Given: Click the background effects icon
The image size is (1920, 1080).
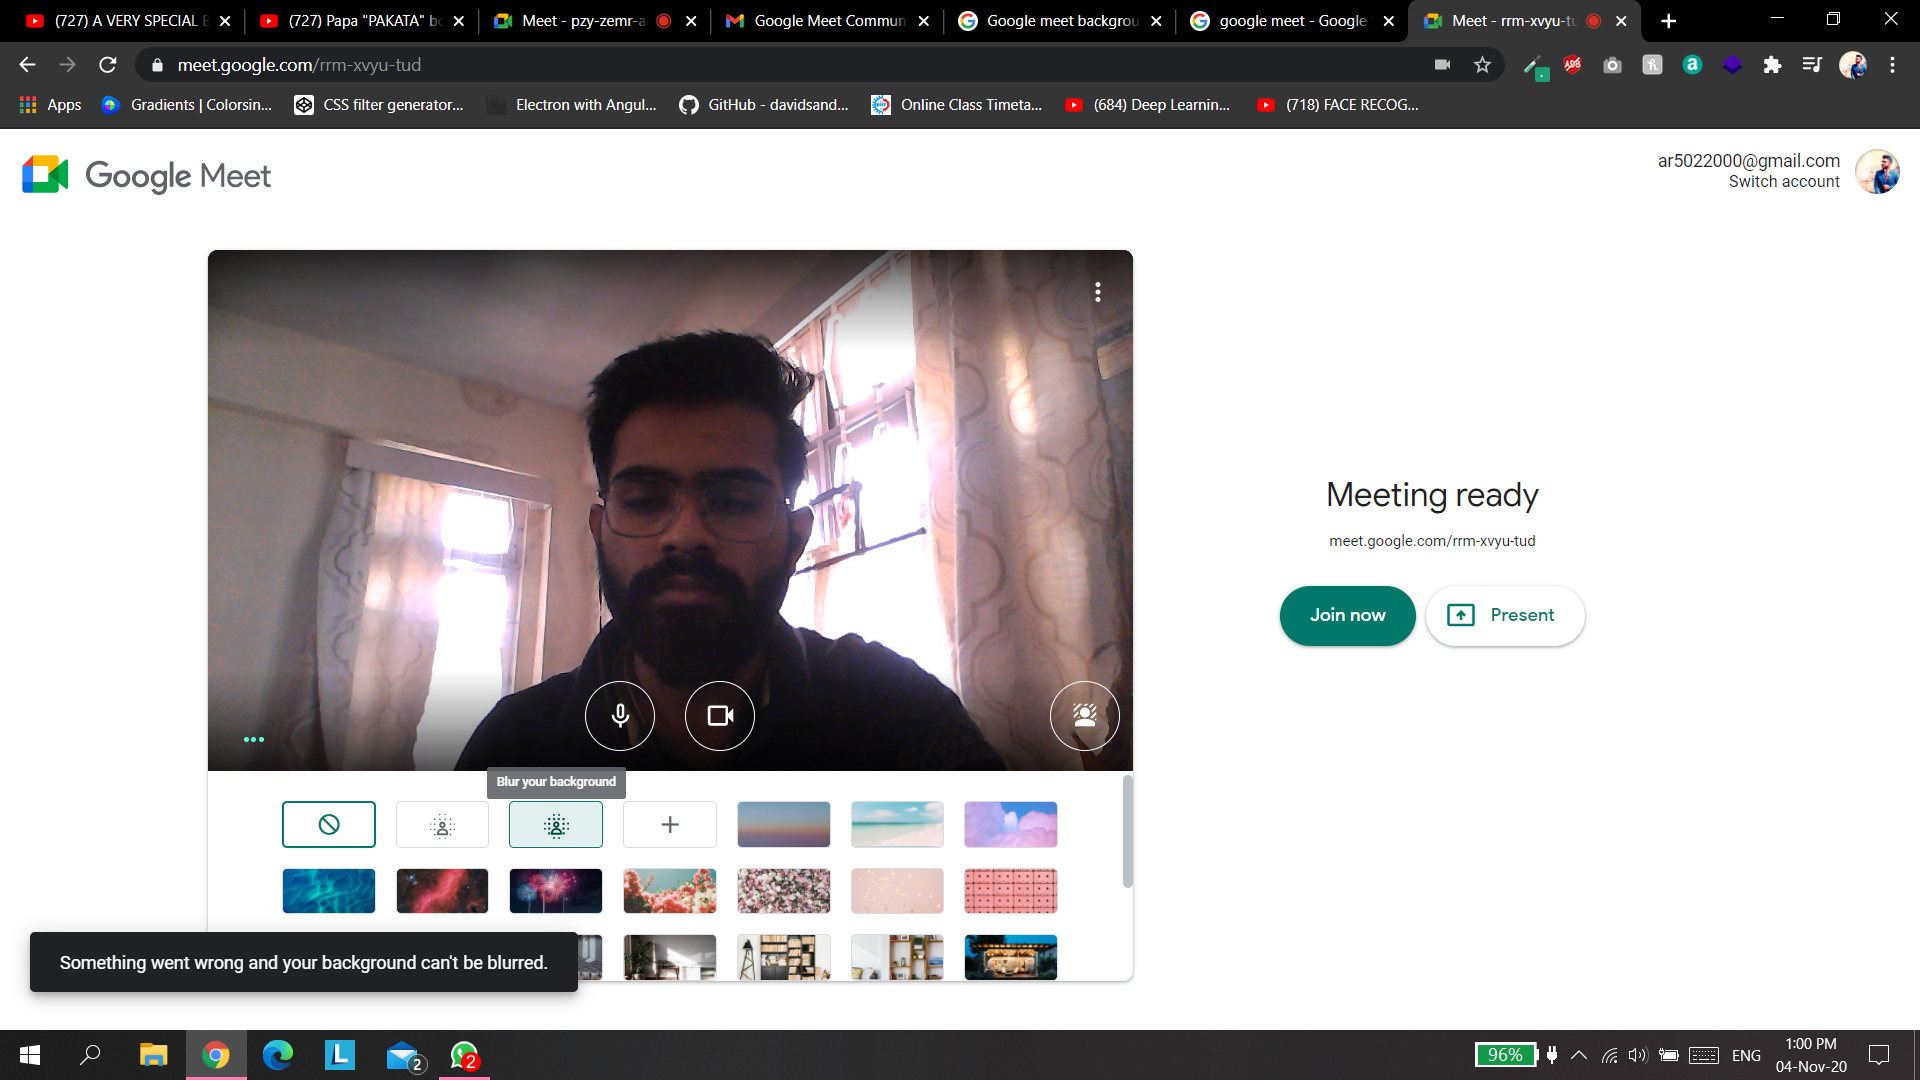Looking at the screenshot, I should (1083, 716).
